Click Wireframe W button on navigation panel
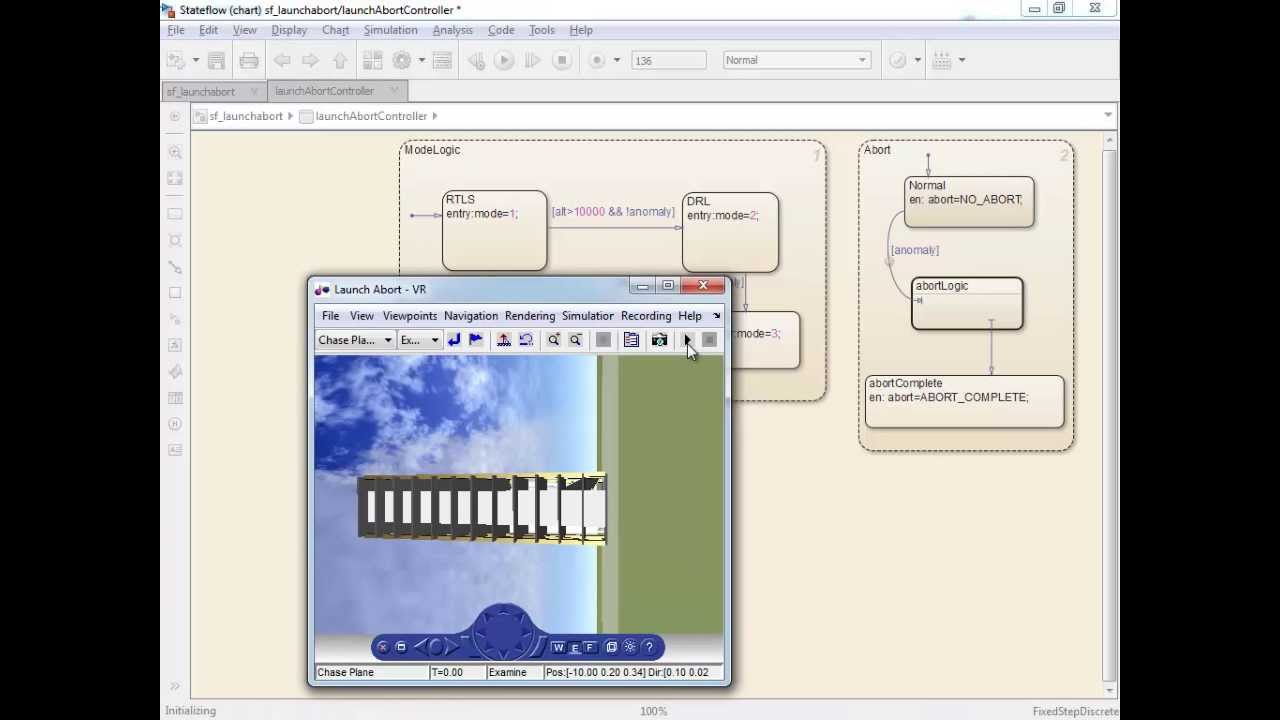Viewport: 1280px width, 720px height. point(558,647)
